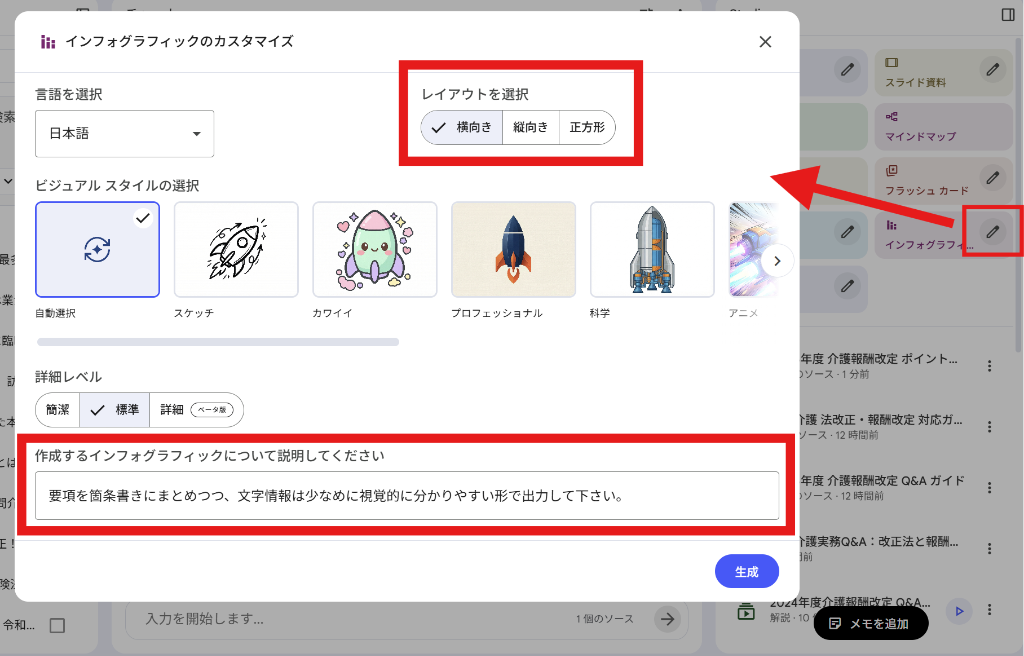Close the infographic customization dialog

coord(765,42)
